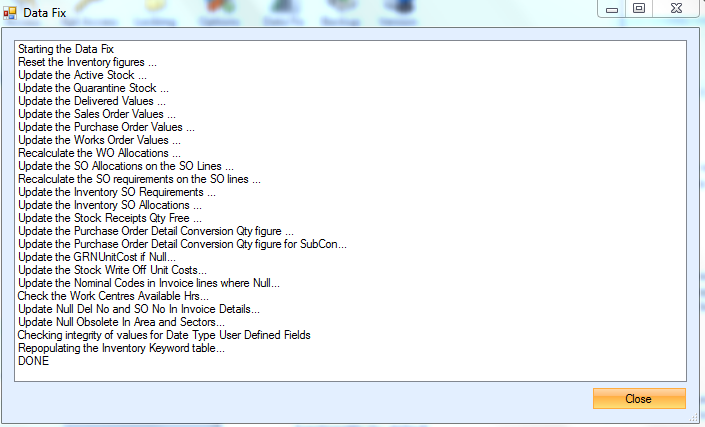Select 'Update the Inventory SO Requirements ...' line
This screenshot has width=705, height=427.
pos(117,192)
